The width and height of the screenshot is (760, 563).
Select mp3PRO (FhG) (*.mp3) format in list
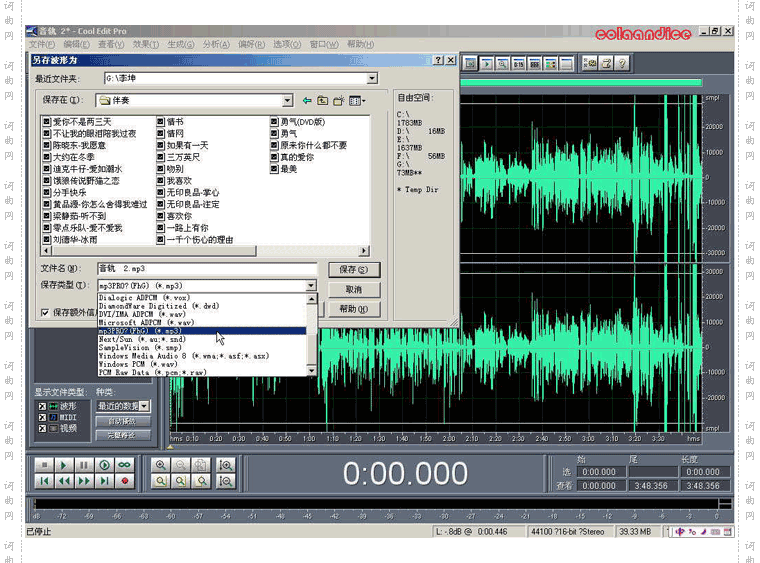[202, 331]
